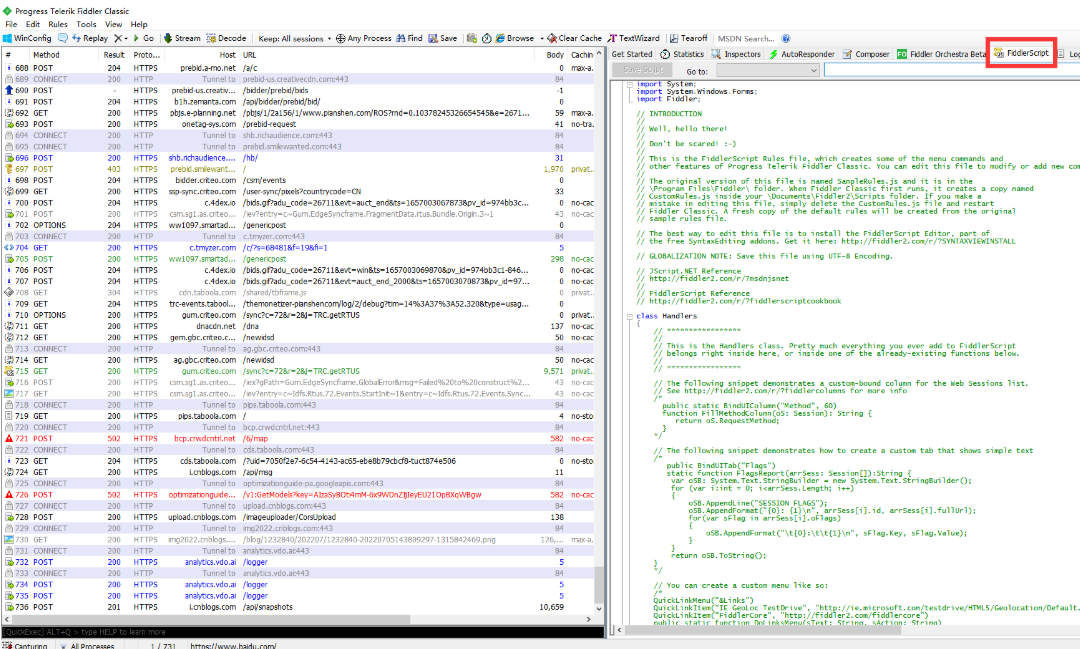Switch to the Statistics tab
The image size is (1080, 649).
tap(682, 54)
